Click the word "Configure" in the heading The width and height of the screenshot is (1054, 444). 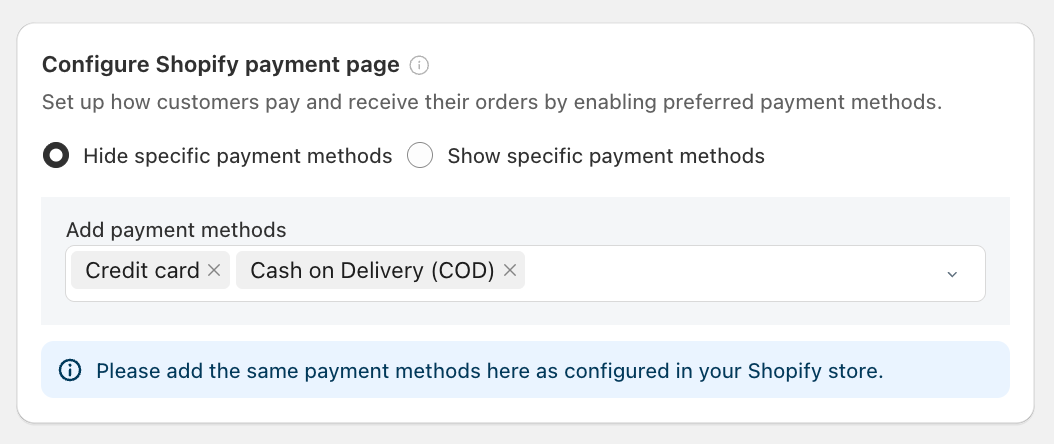(x=96, y=65)
